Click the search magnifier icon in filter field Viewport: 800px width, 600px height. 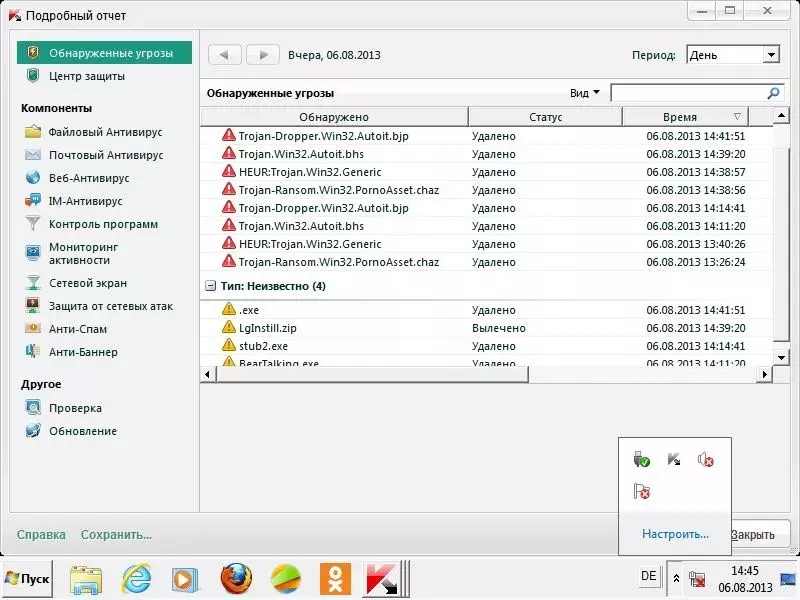pyautogui.click(x=773, y=93)
